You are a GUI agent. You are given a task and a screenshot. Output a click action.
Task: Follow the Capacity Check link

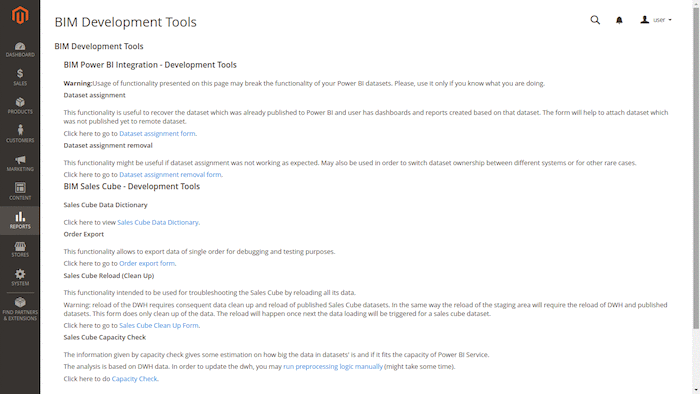click(x=134, y=378)
